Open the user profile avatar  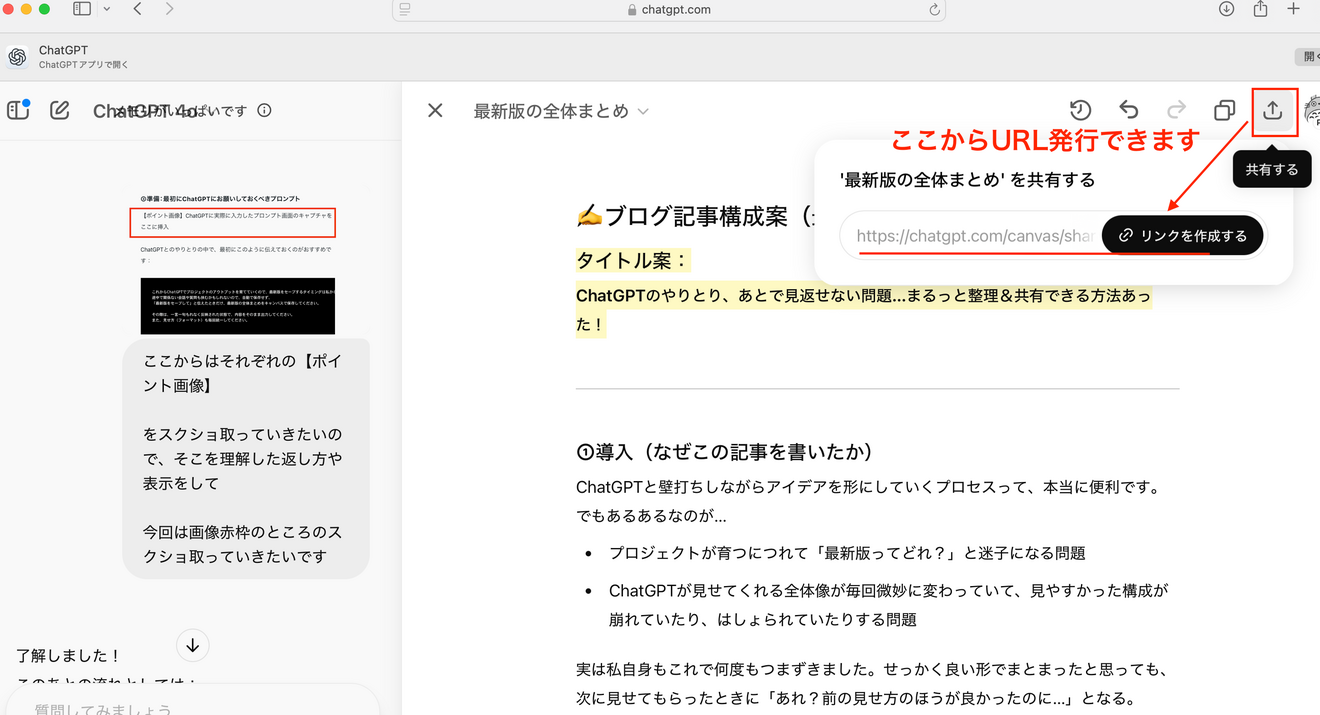click(x=1312, y=111)
